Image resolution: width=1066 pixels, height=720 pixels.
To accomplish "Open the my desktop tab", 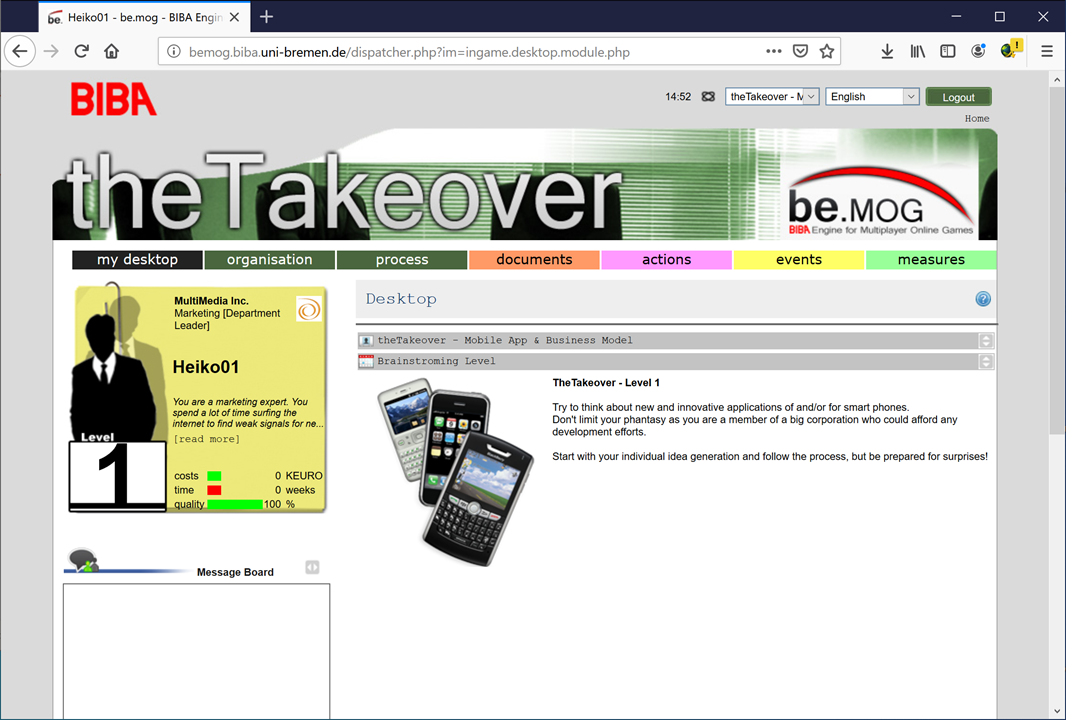I will [x=137, y=260].
